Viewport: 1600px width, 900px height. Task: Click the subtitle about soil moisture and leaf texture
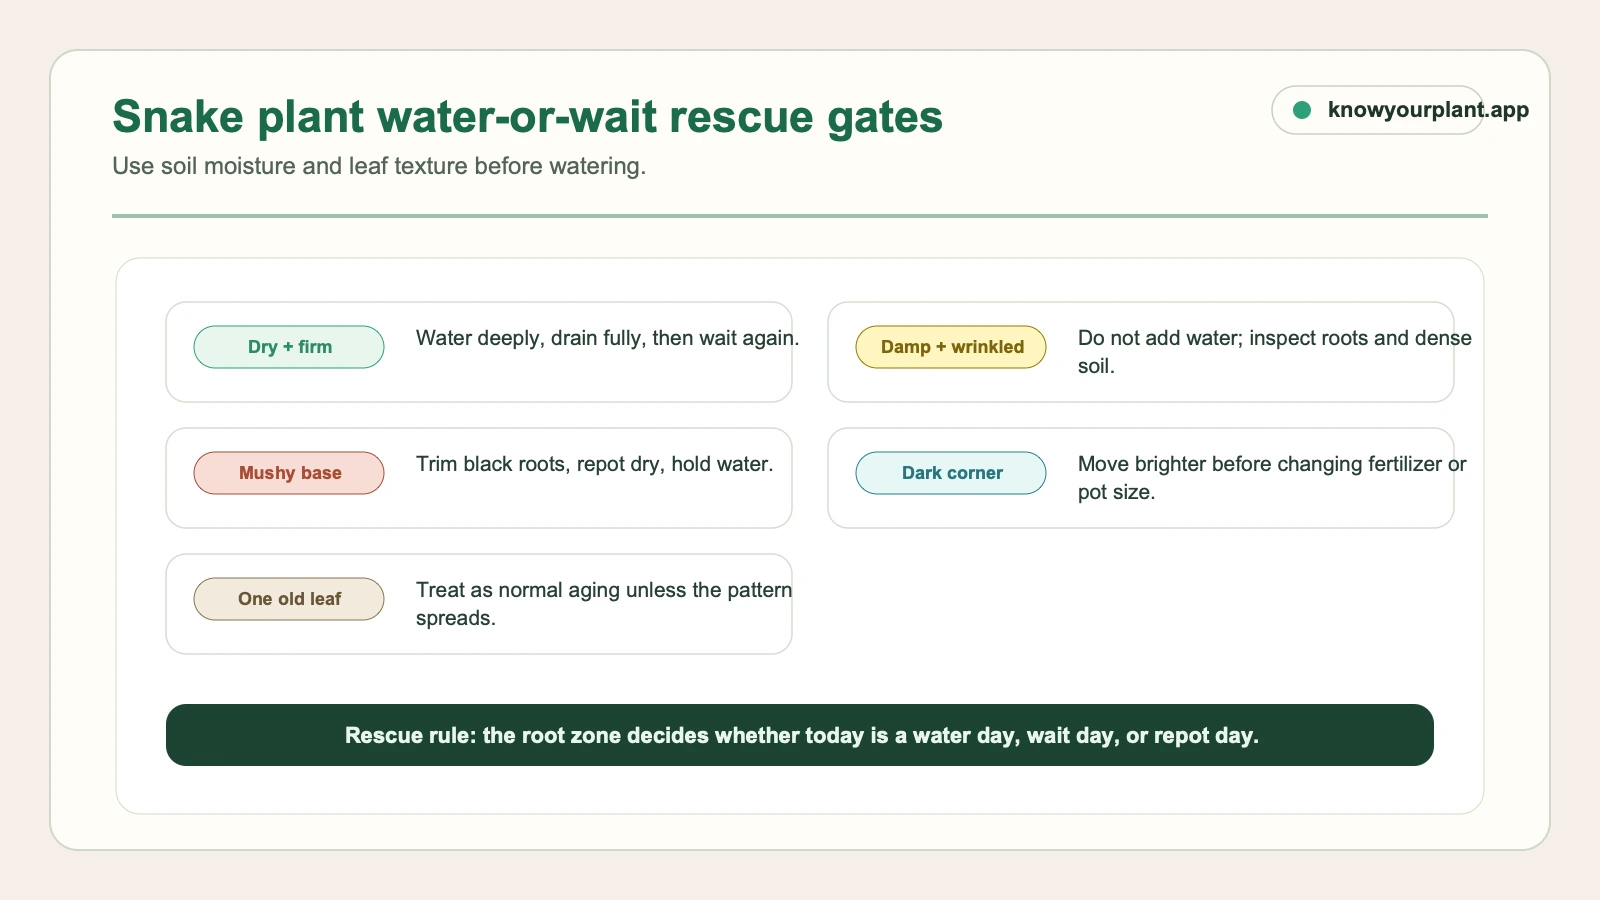379,166
